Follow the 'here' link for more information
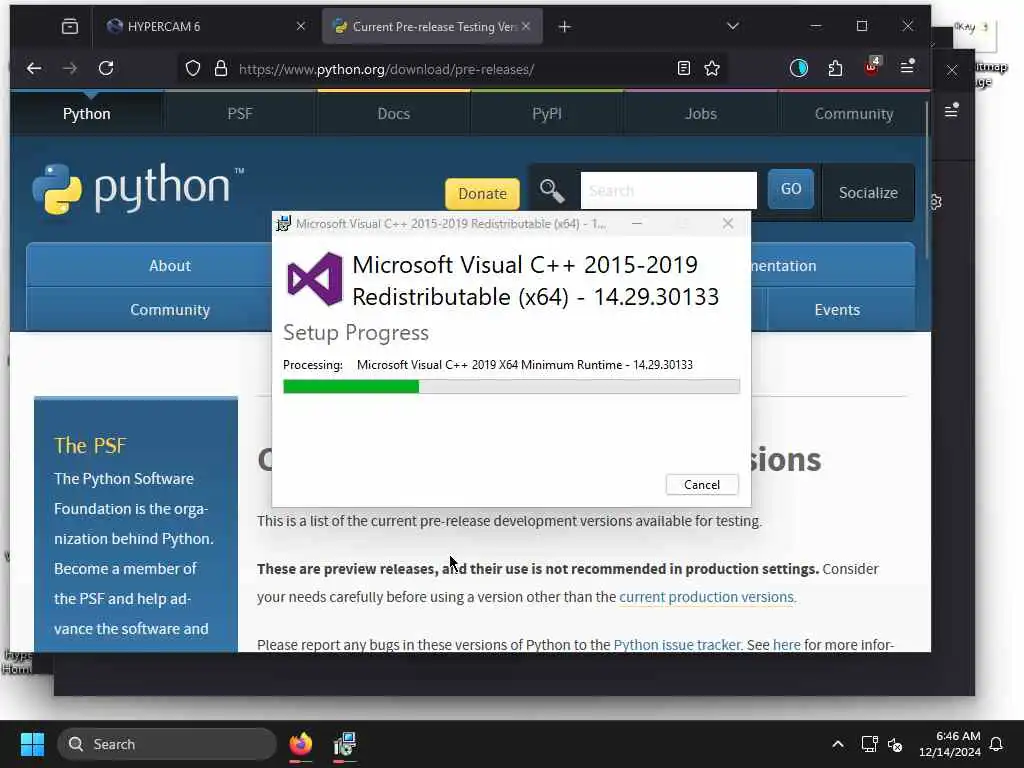 point(786,645)
